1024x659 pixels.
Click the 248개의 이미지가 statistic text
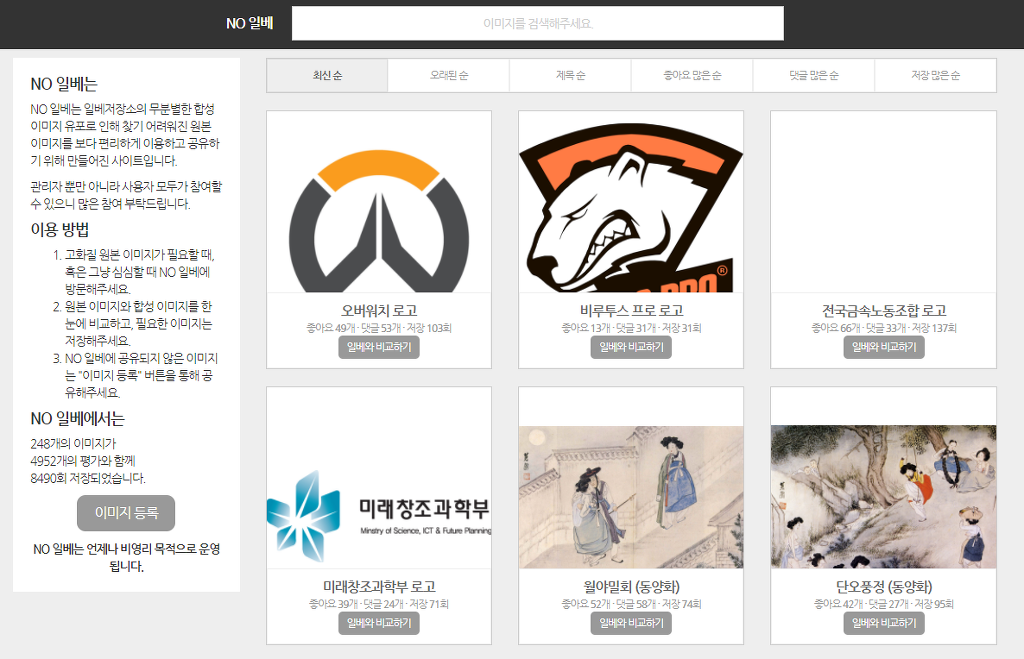(73, 443)
